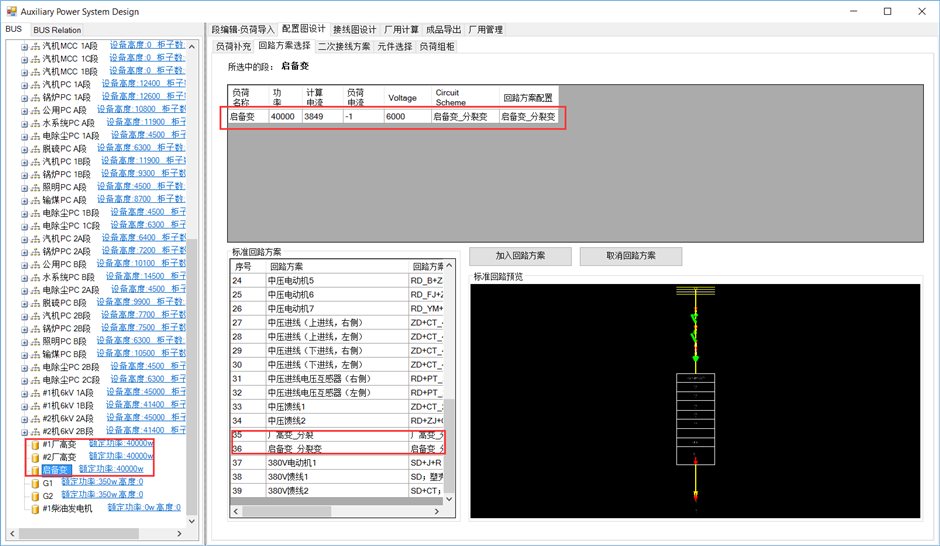
Task: Click the bus icon beside 水系统PC A段
Action: [x=35, y=123]
